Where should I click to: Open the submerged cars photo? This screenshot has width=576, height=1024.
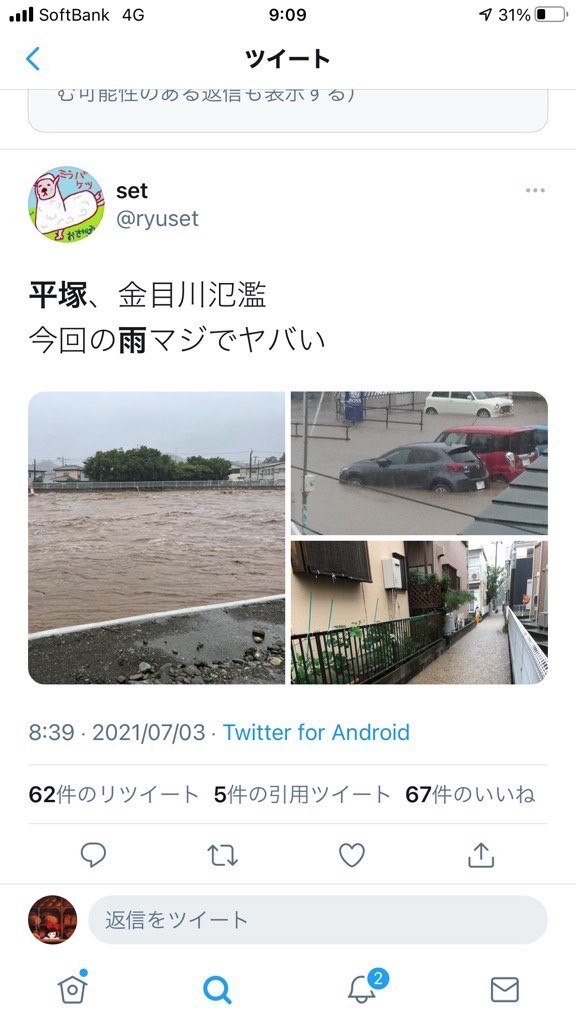(x=419, y=463)
